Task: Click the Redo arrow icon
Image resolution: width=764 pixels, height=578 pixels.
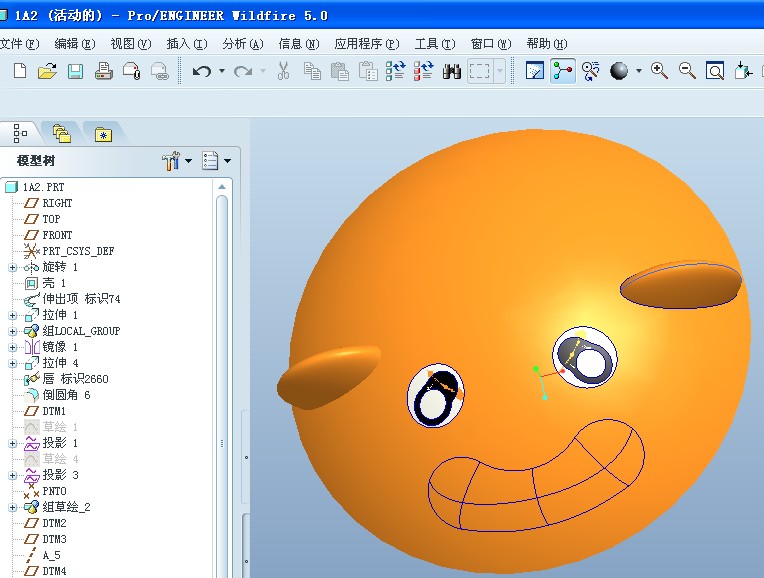Action: coord(243,72)
